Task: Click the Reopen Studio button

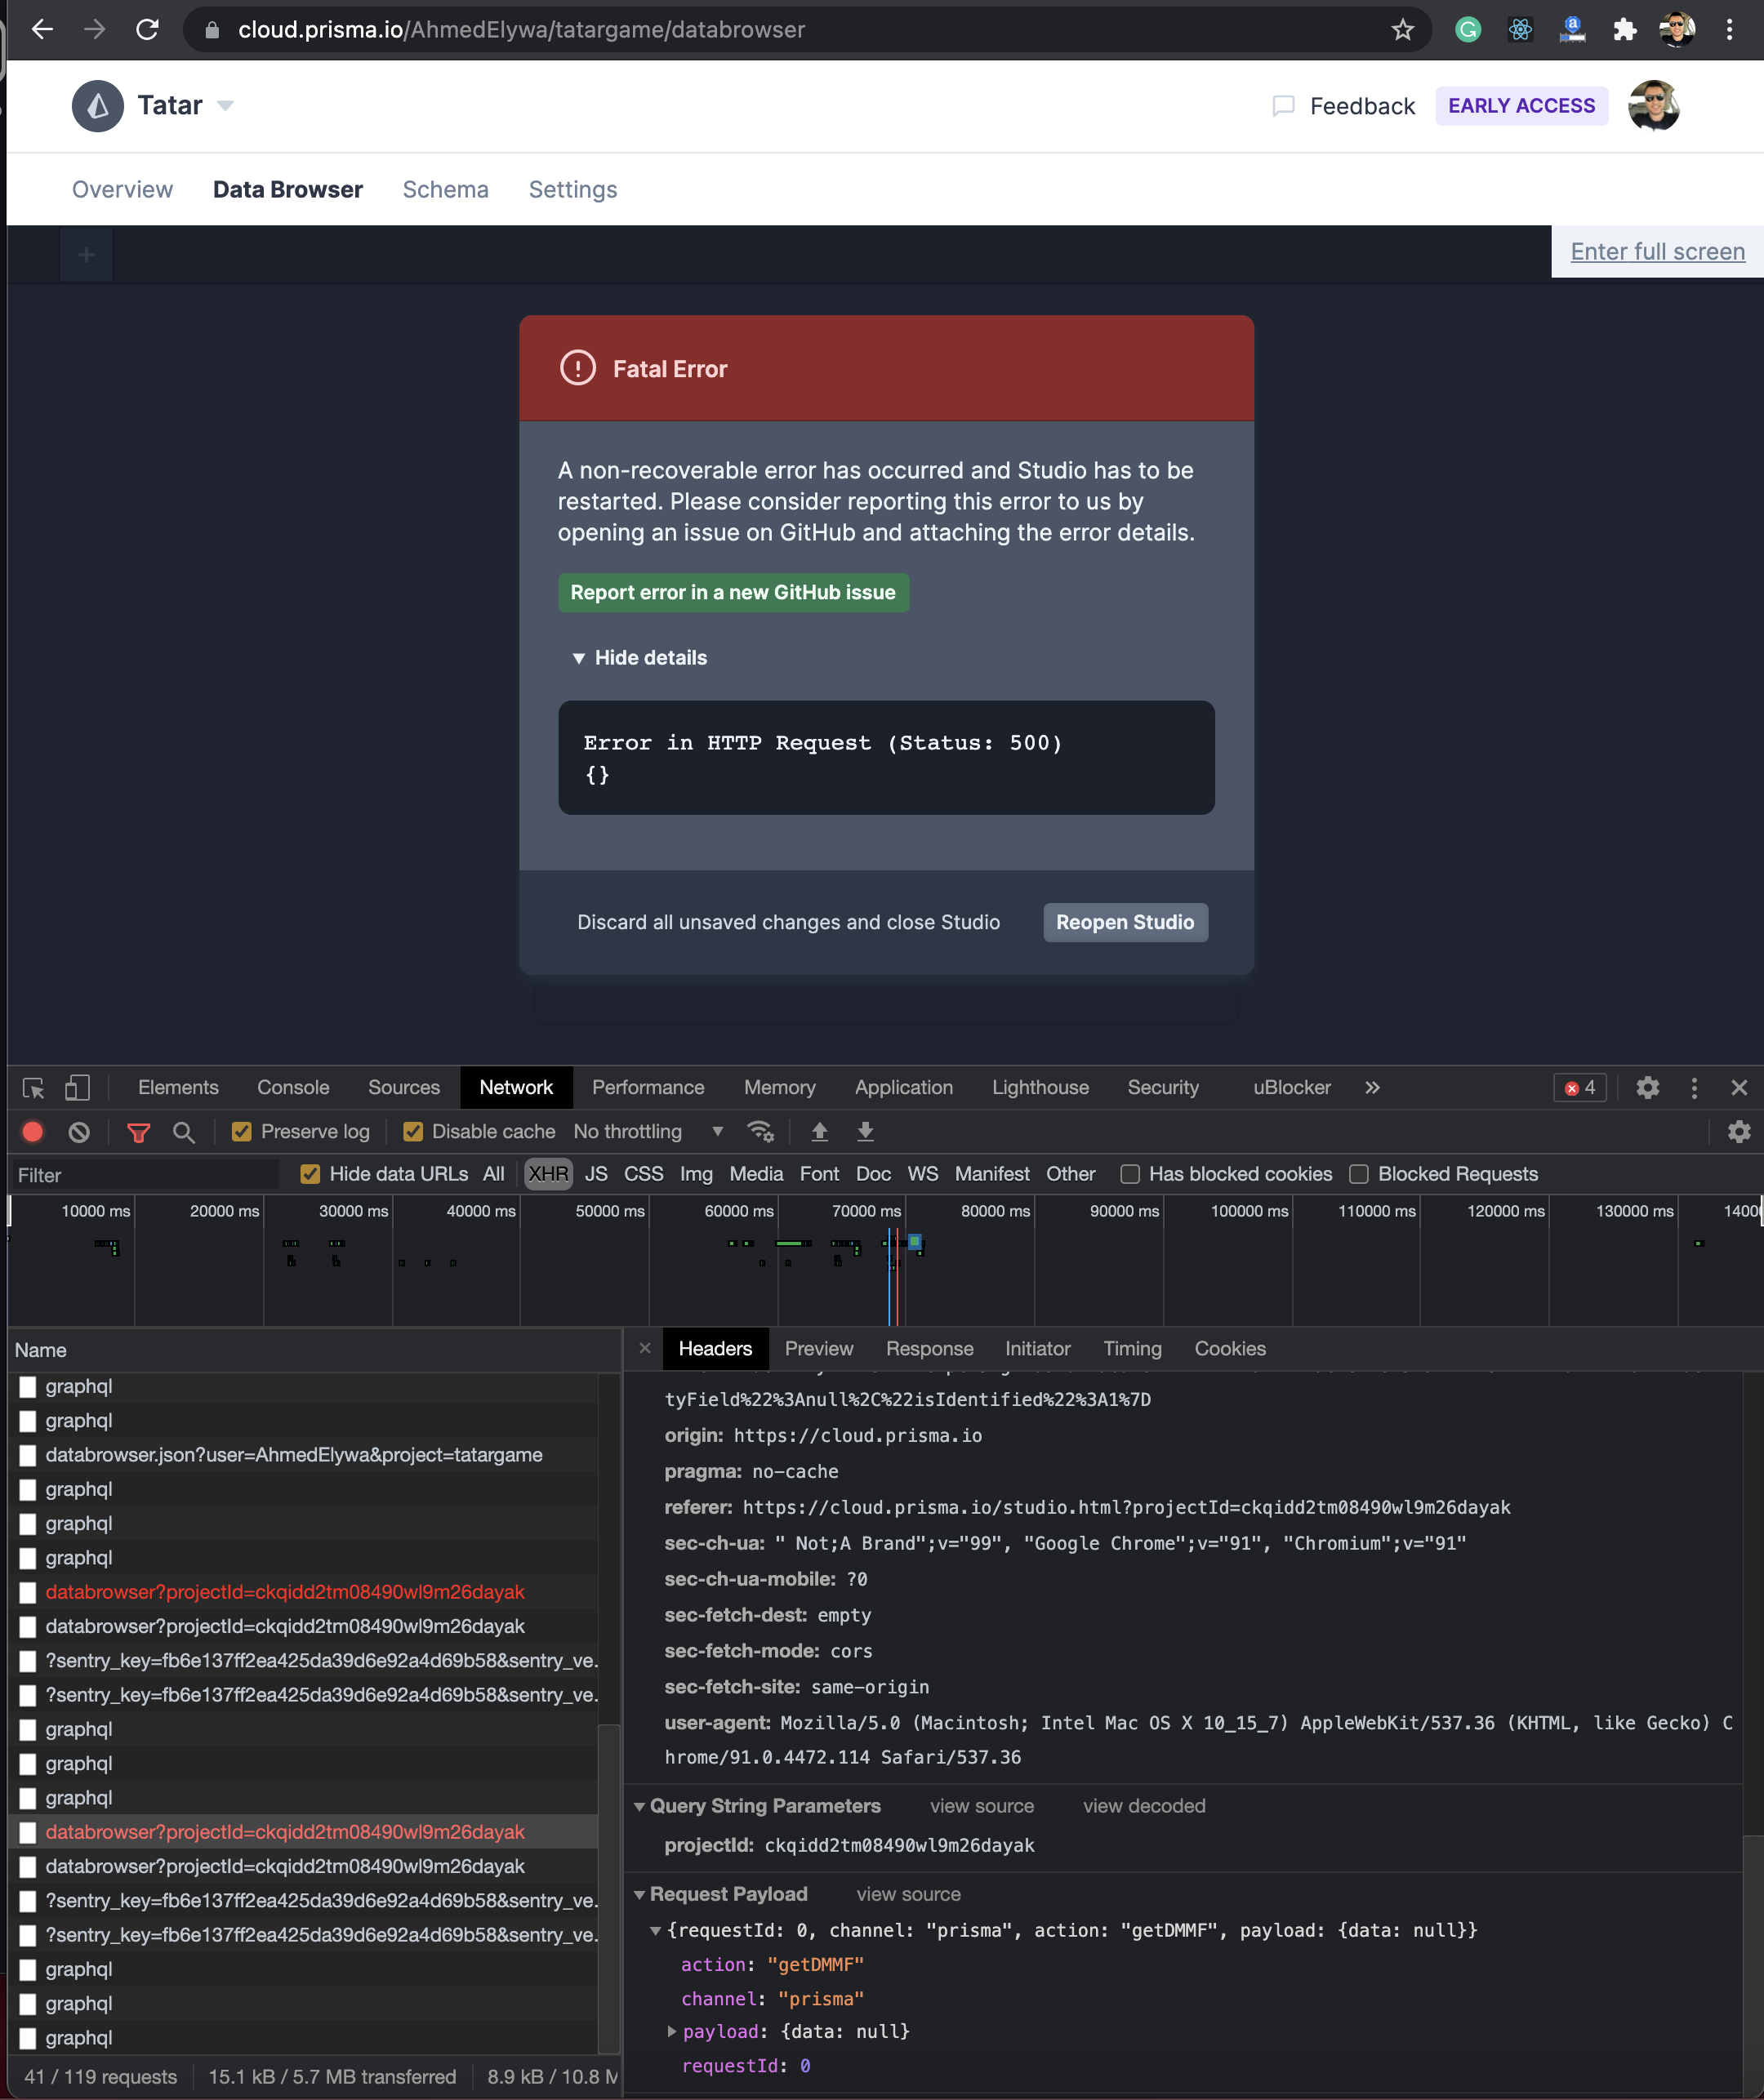Action: click(x=1125, y=922)
